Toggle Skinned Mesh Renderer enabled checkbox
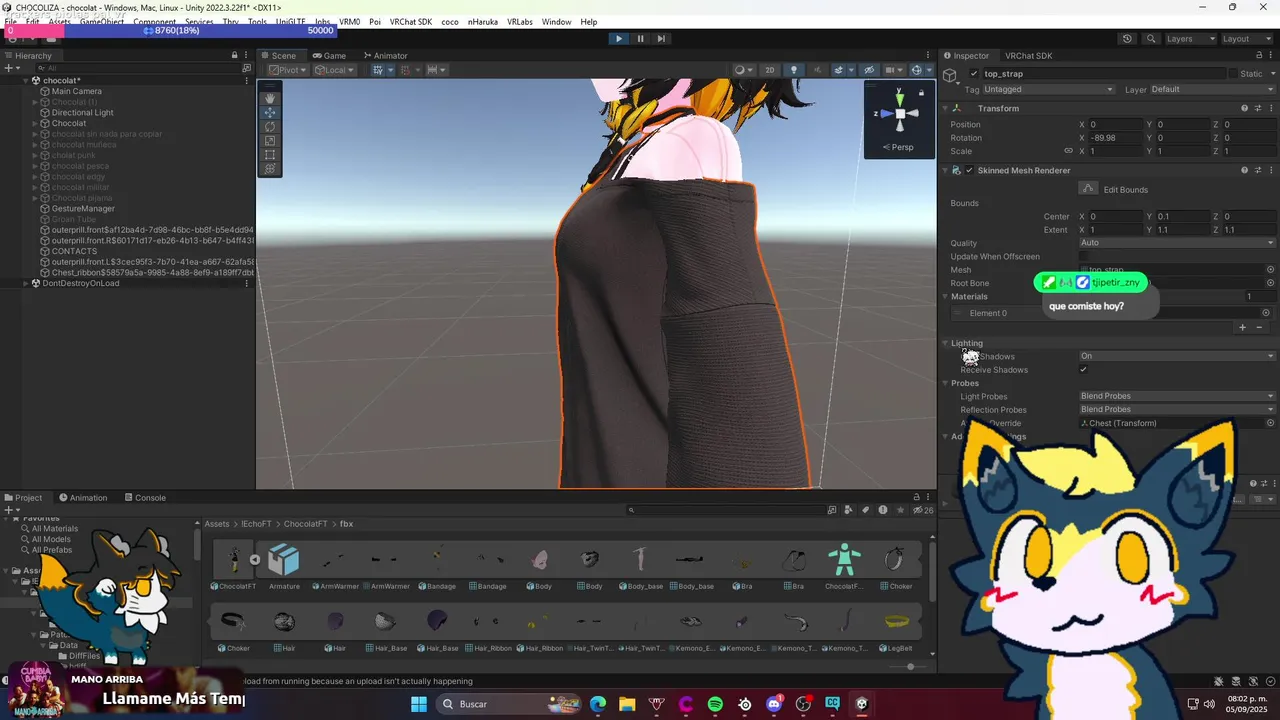1280x720 pixels. [x=969, y=170]
